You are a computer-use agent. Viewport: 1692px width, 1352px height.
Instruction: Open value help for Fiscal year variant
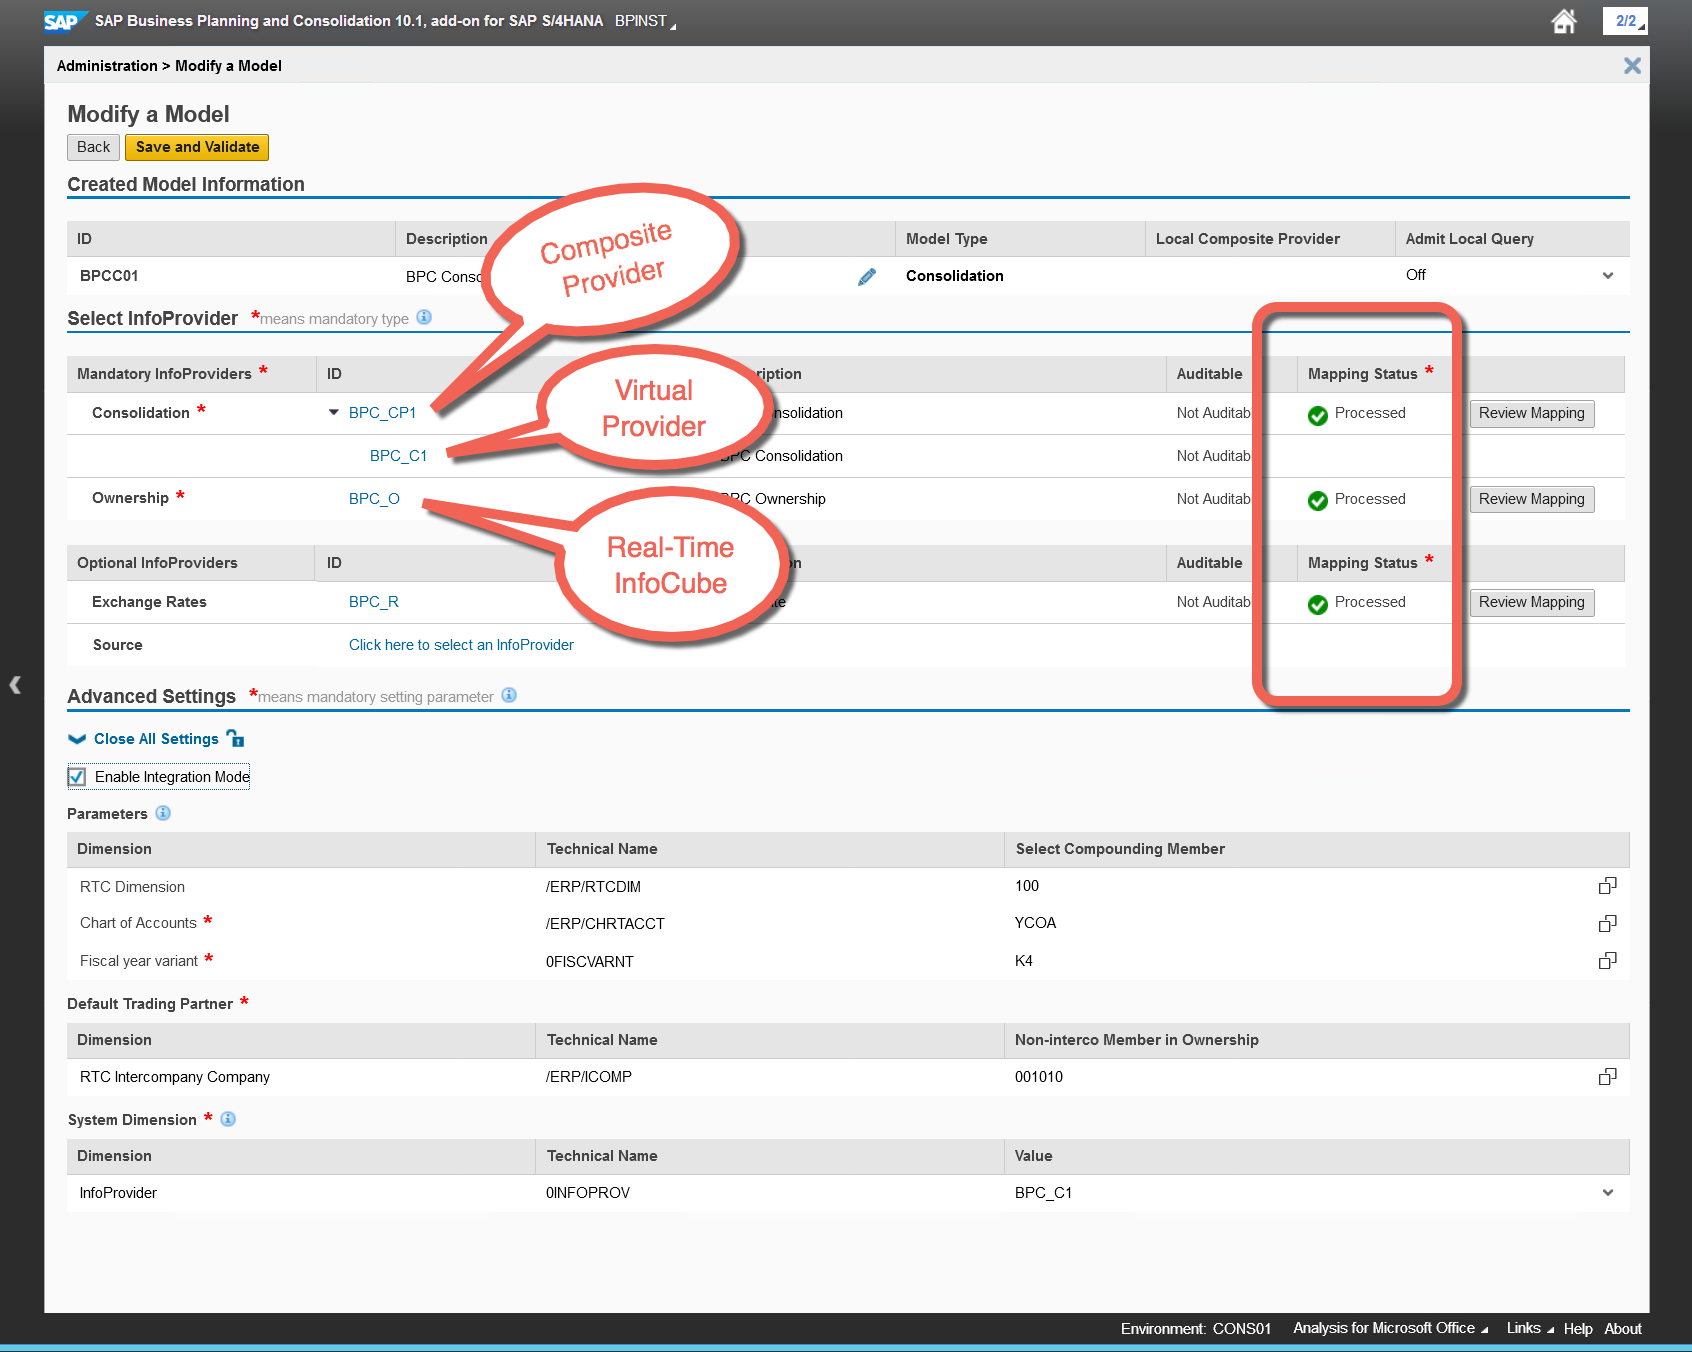click(1607, 961)
